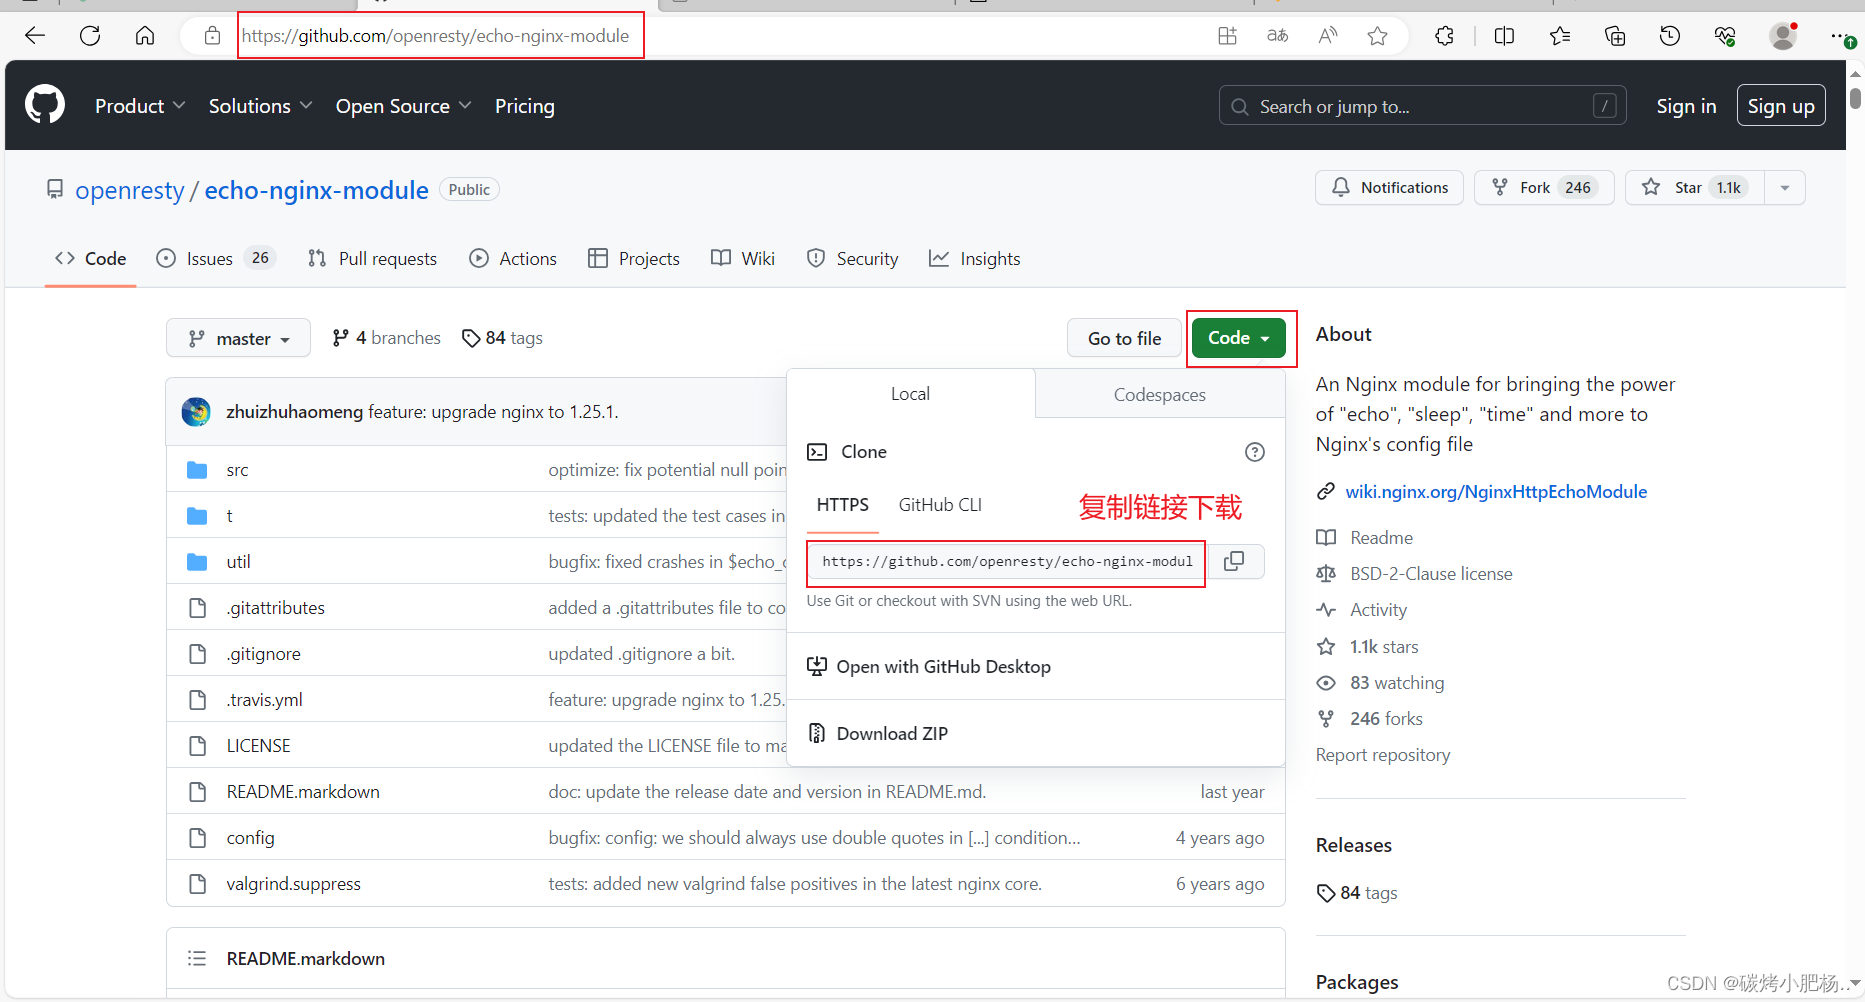
Task: Click the Go to file button
Action: click(x=1124, y=339)
